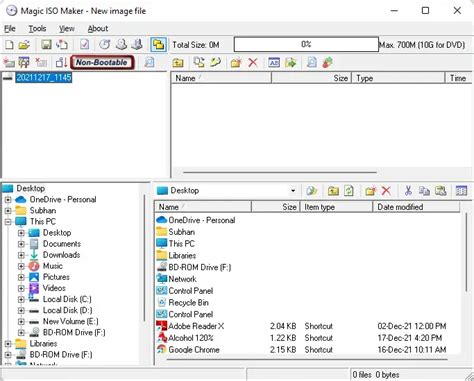Click the second icon in the boot toolbar
This screenshot has height=381, width=474.
(24, 62)
